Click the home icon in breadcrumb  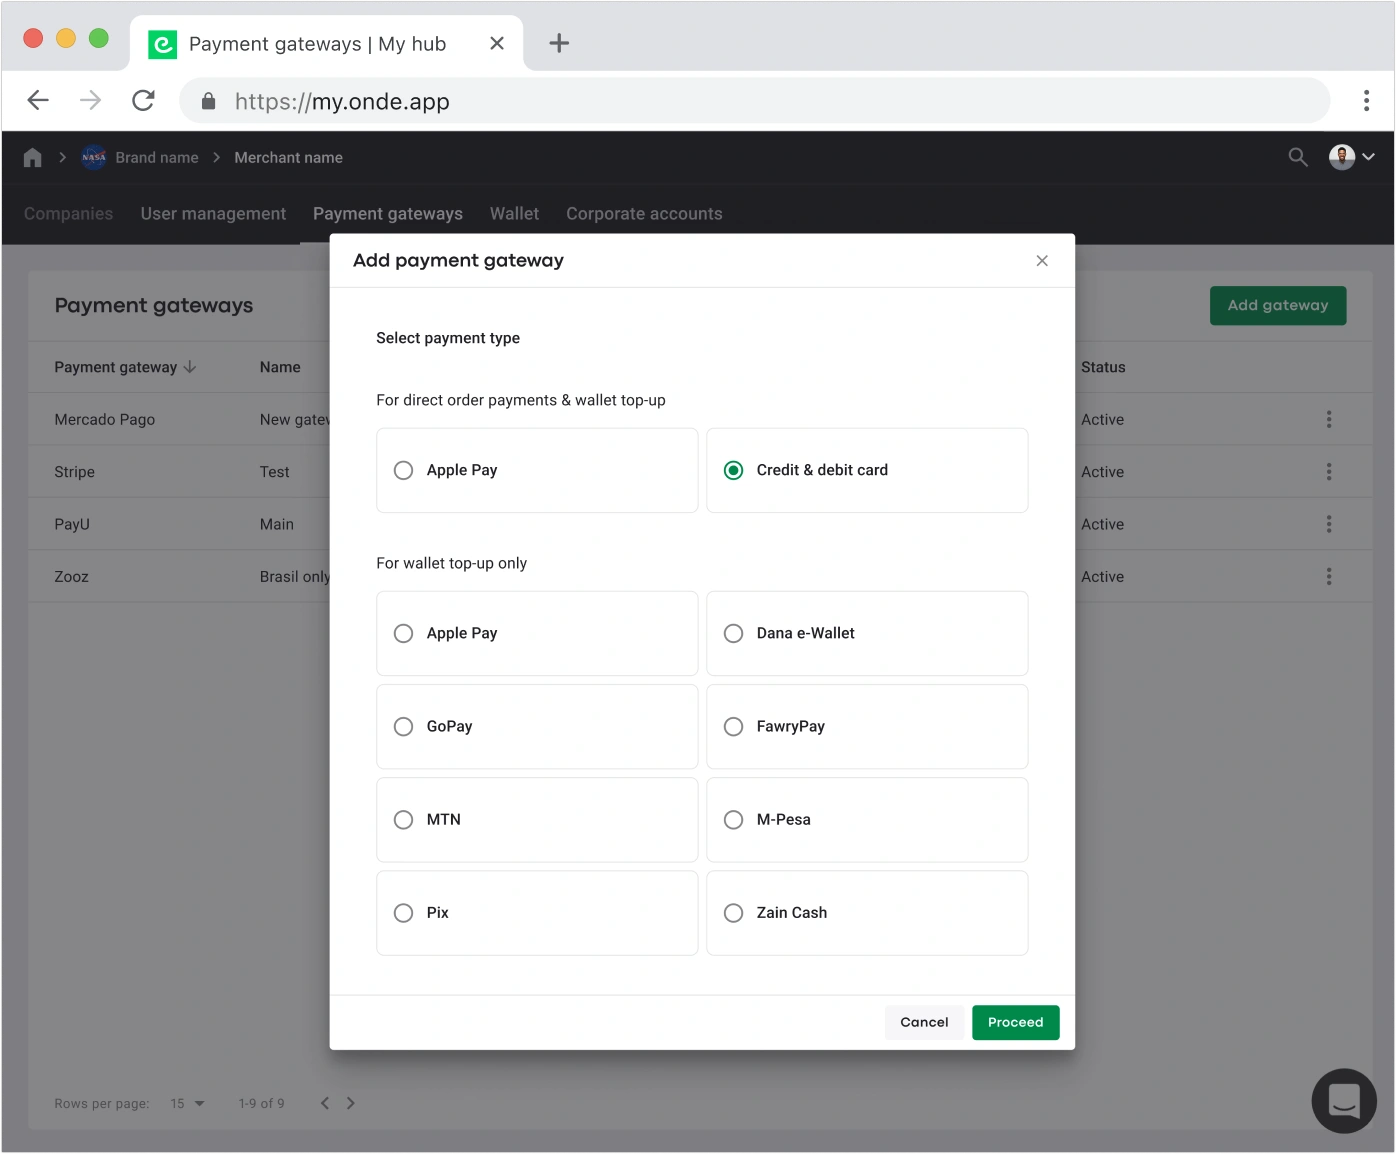coord(33,157)
